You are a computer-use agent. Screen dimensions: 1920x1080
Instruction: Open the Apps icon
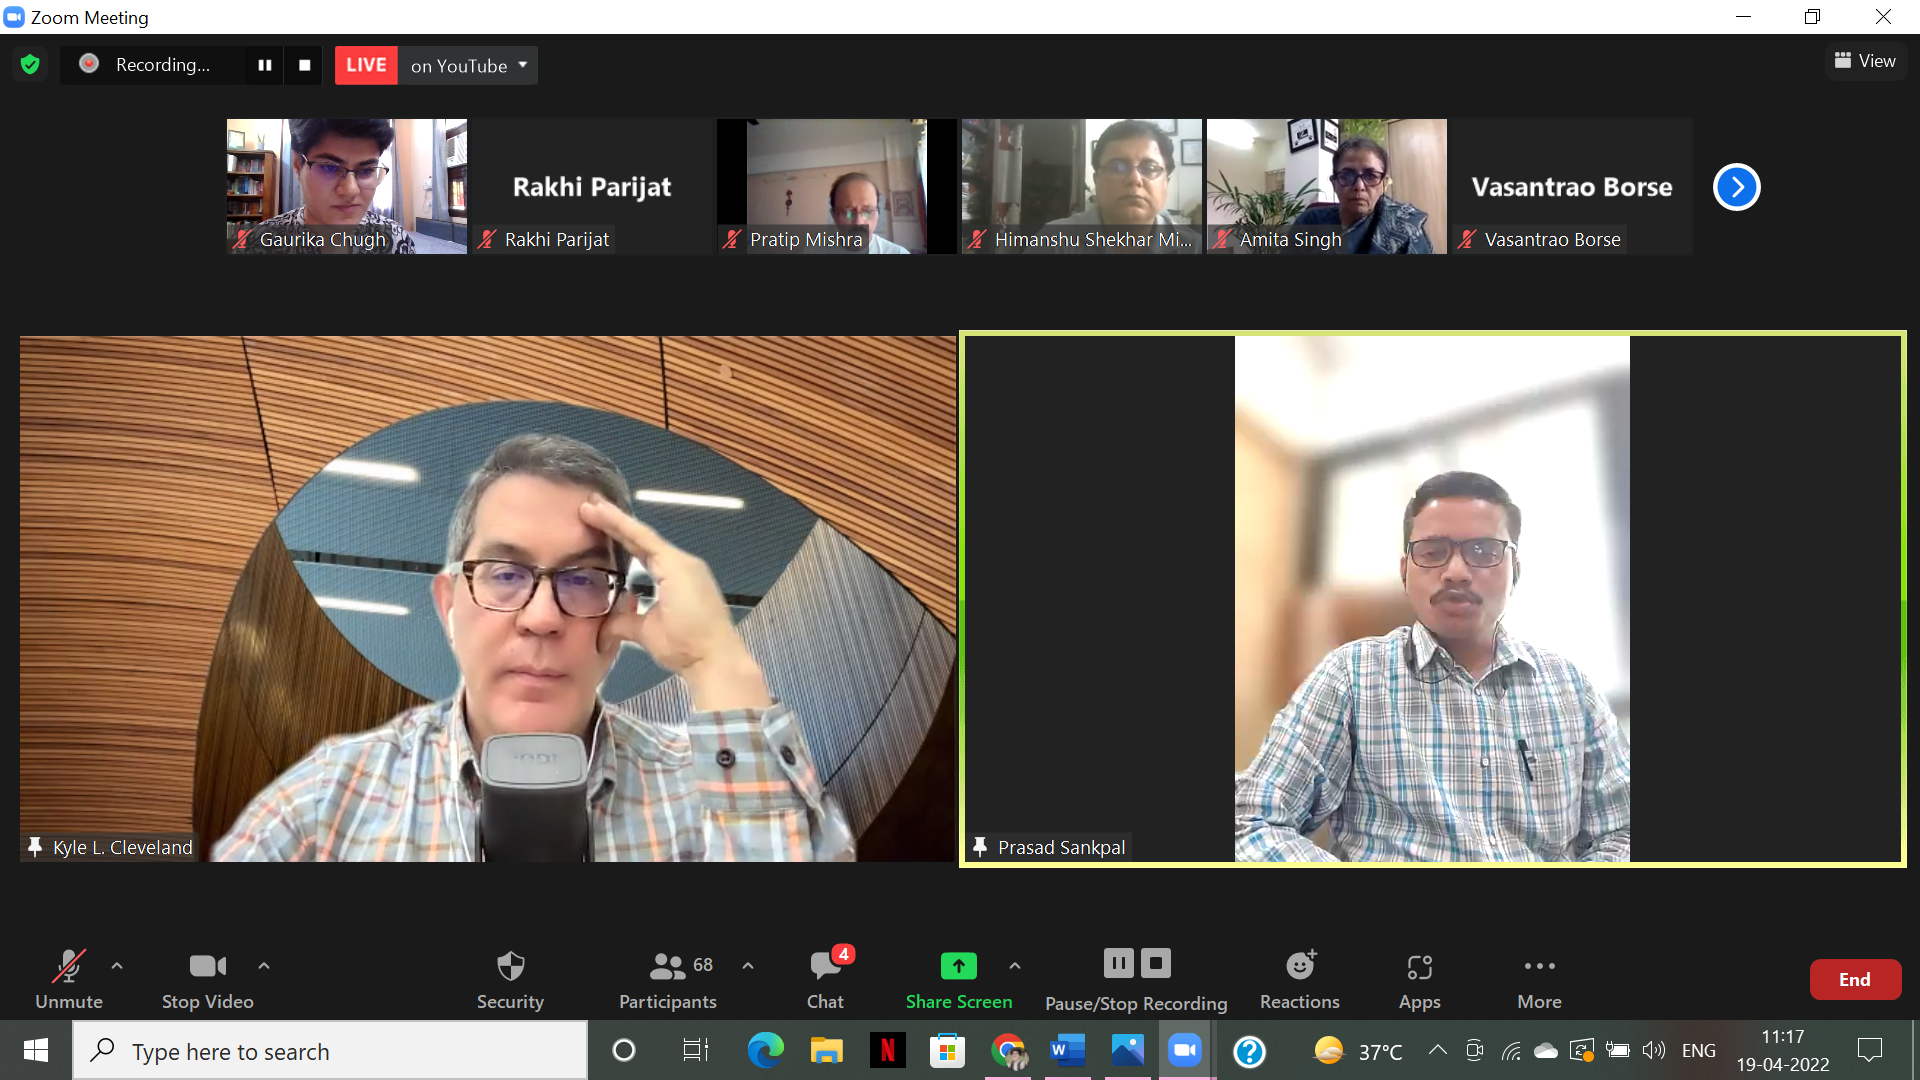tap(1419, 967)
